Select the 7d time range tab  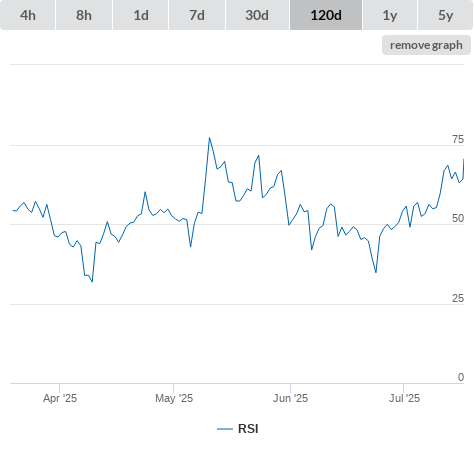click(x=197, y=15)
